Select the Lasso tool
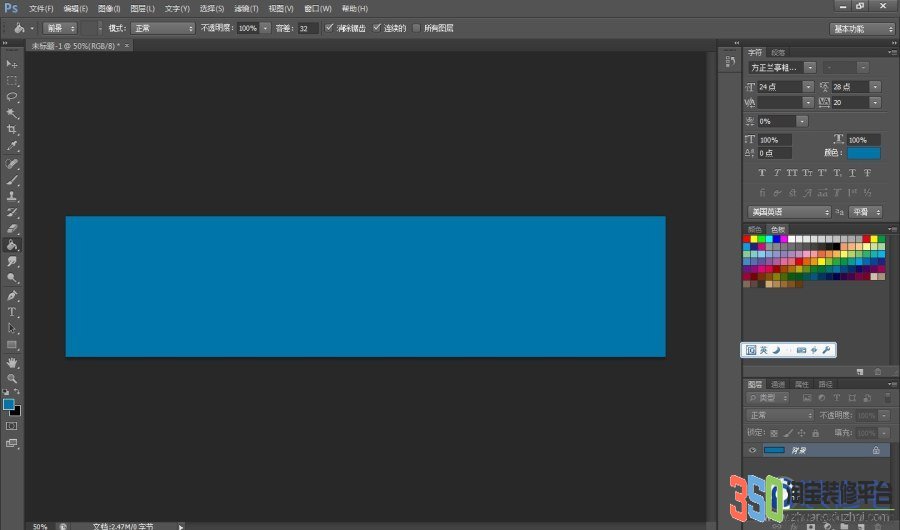The width and height of the screenshot is (900, 530). [11, 96]
